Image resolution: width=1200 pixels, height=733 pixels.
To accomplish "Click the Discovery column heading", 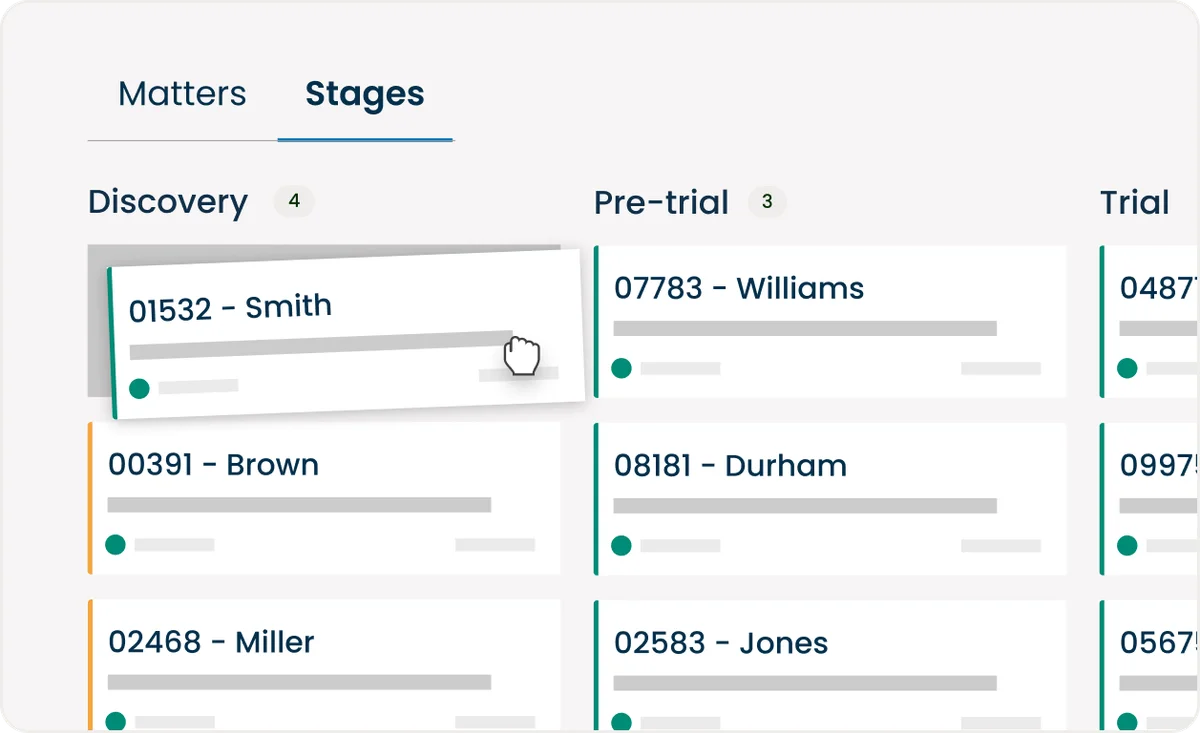I will (167, 201).
